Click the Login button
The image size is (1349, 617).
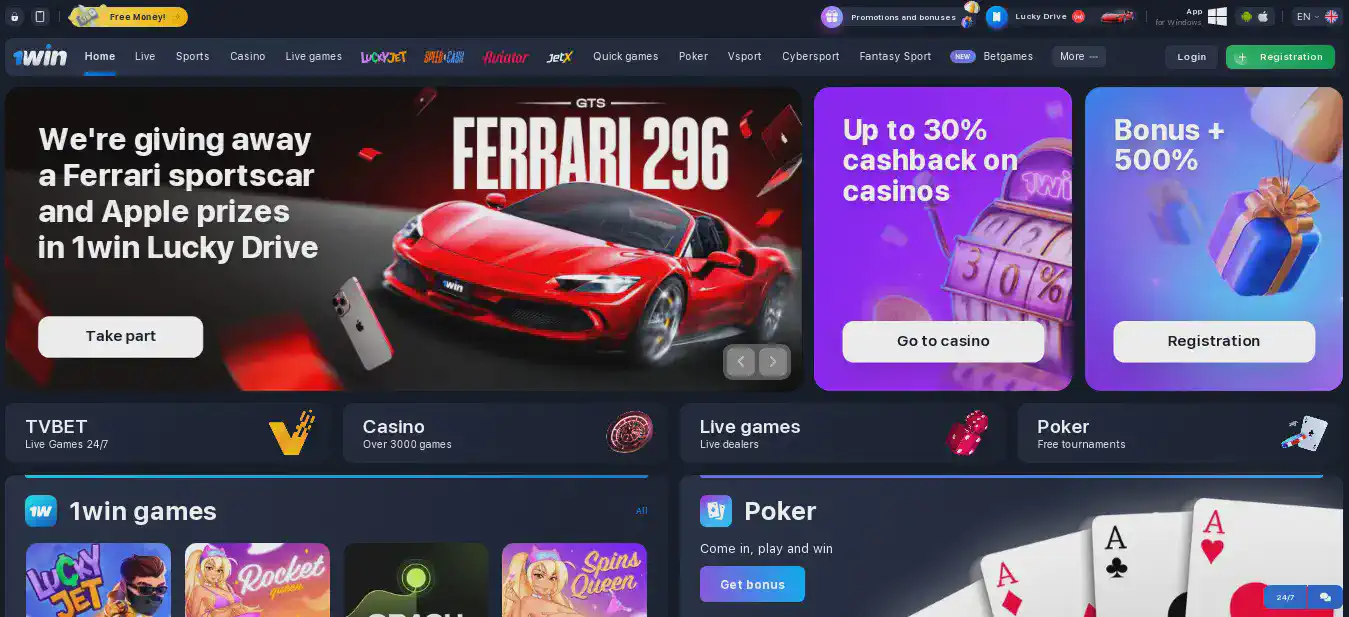[1191, 57]
